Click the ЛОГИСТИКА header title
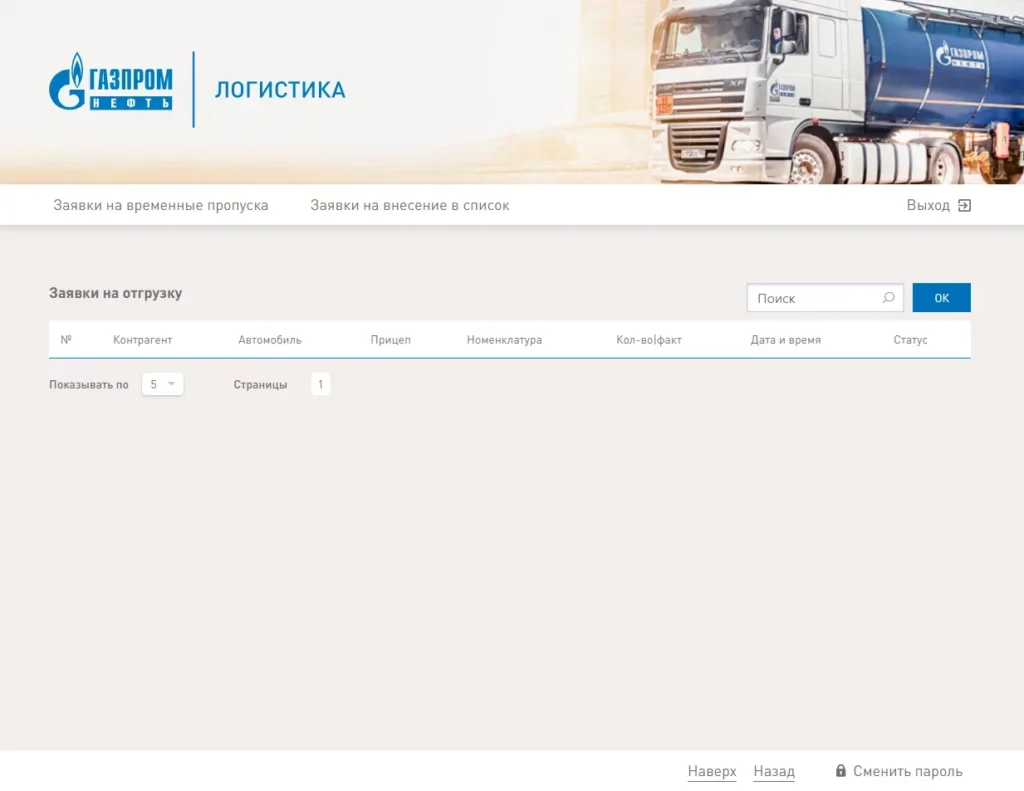Image resolution: width=1024 pixels, height=791 pixels. (x=280, y=89)
